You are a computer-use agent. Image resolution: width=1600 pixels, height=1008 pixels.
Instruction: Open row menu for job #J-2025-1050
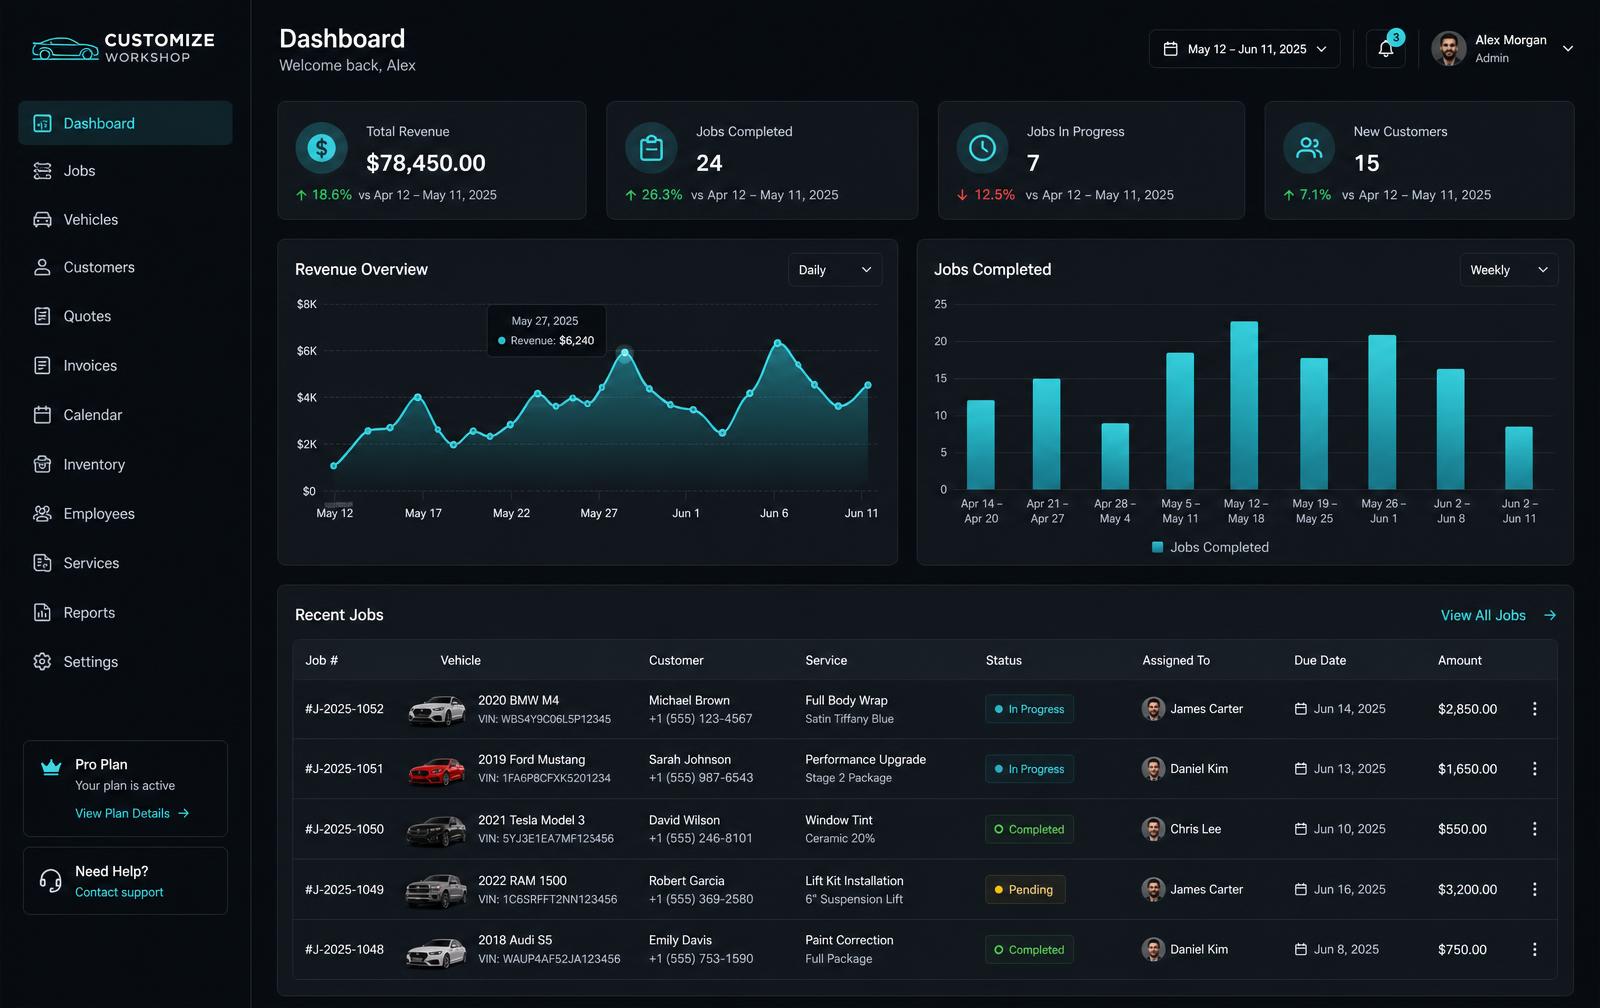click(1534, 829)
